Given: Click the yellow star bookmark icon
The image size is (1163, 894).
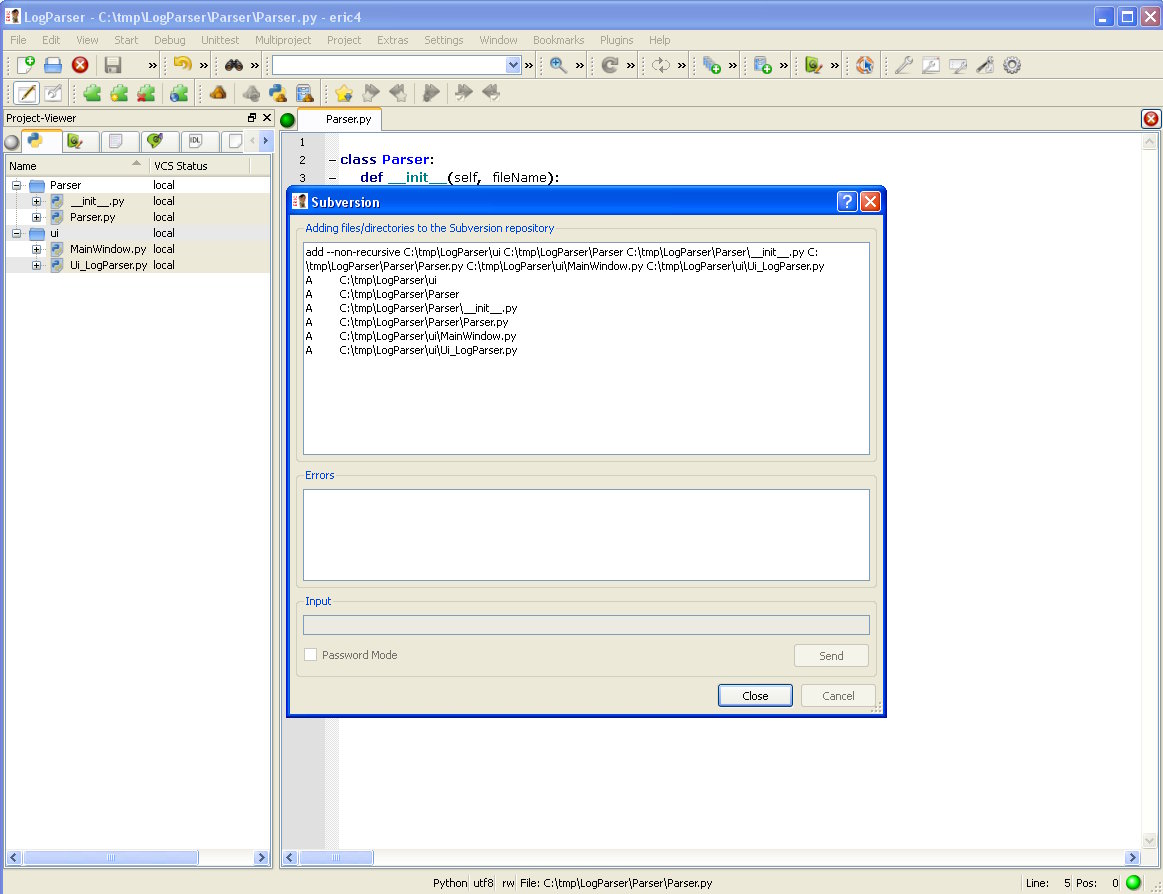Looking at the screenshot, I should pyautogui.click(x=344, y=93).
